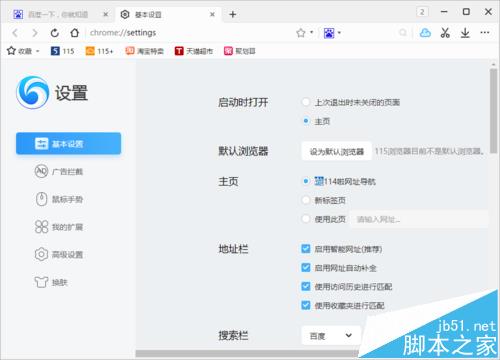Select 114啦网址导航 as homepage

(306, 181)
